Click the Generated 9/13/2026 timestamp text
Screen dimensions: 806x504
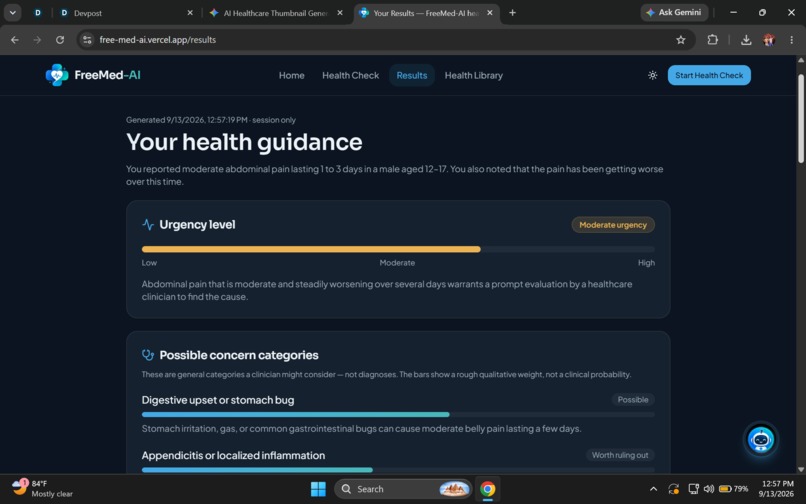(211, 120)
